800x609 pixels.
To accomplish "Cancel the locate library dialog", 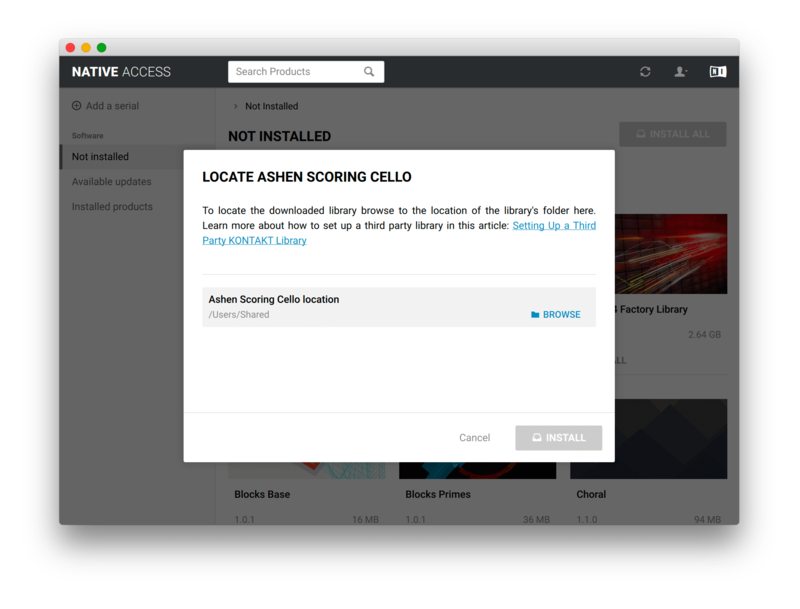I will pos(474,438).
